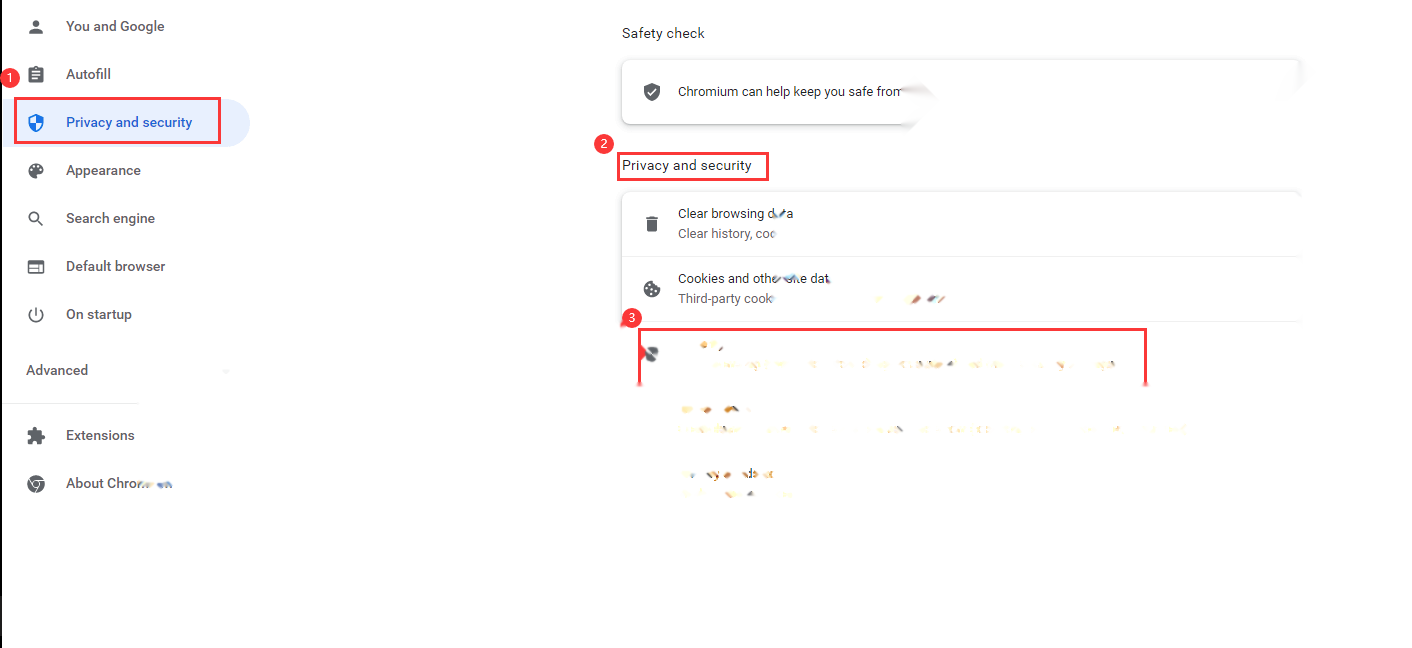The width and height of the screenshot is (1412, 648).
Task: Click the Safety check Chromium card
Action: [960, 92]
